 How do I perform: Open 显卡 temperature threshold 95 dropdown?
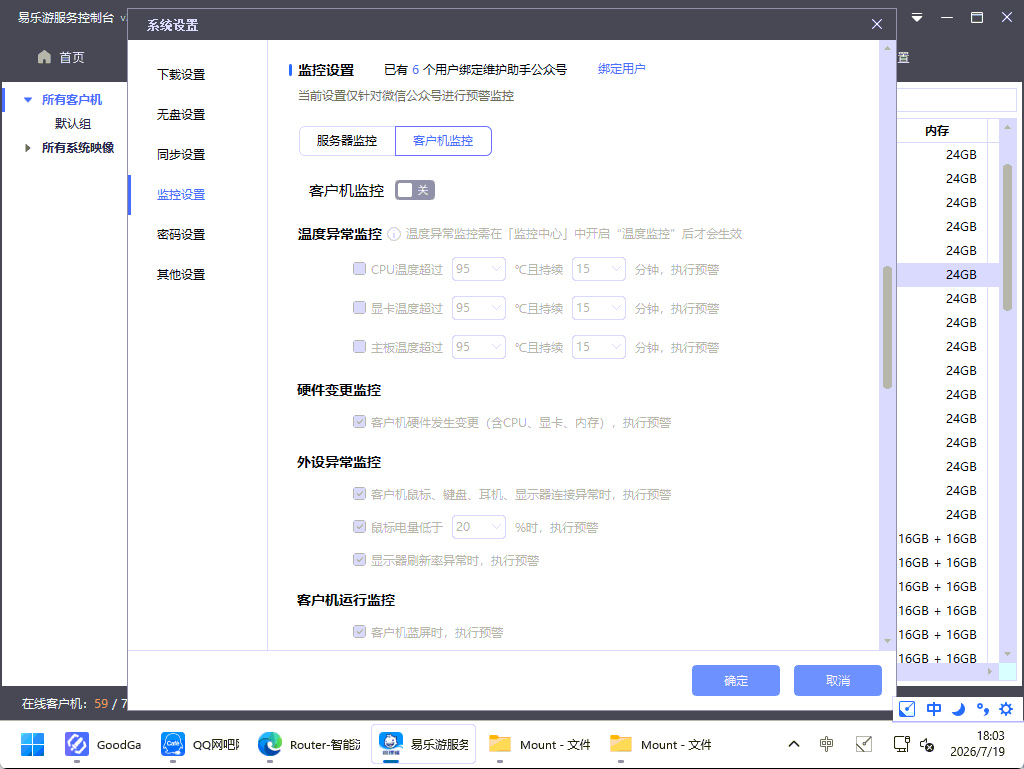click(479, 308)
